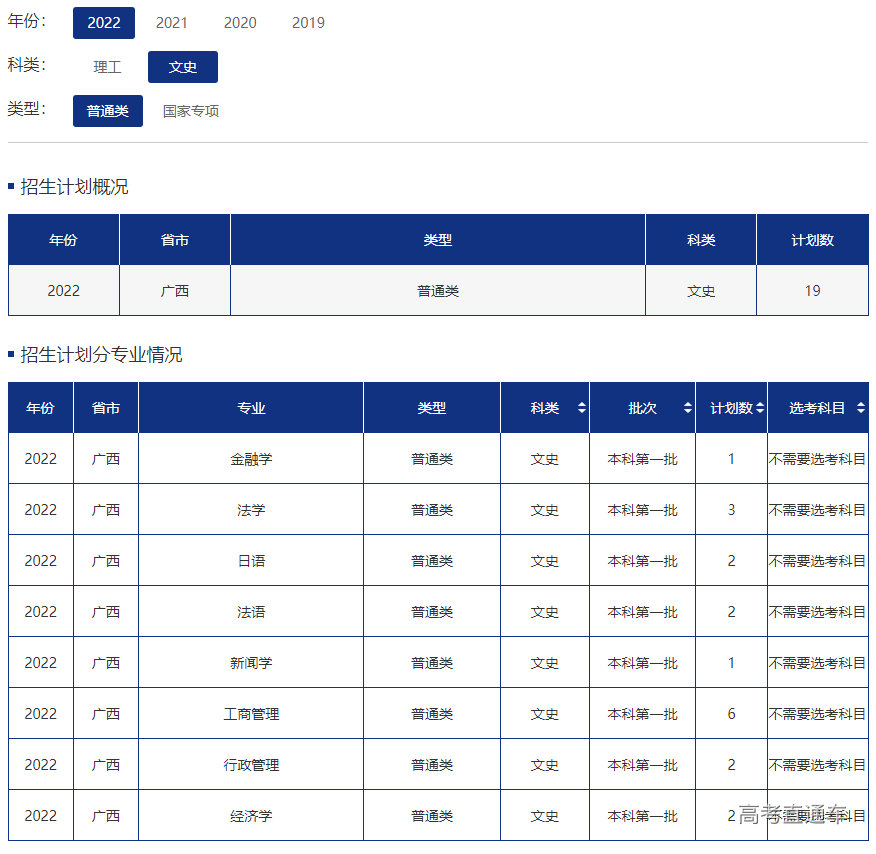876x854 pixels.
Task: Click the 专业 column header
Action: (x=251, y=408)
